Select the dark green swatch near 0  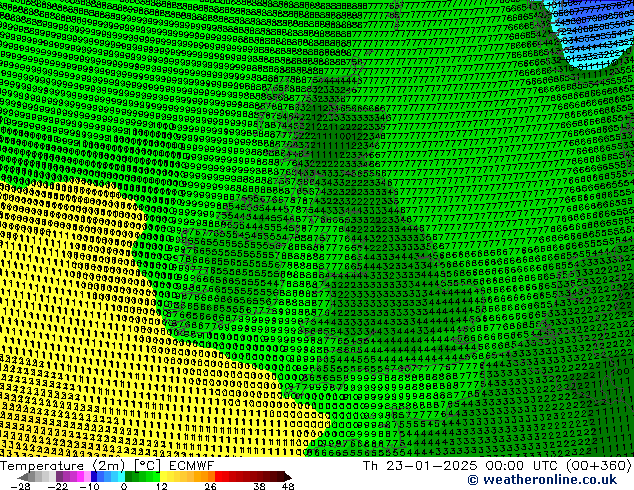[129, 477]
